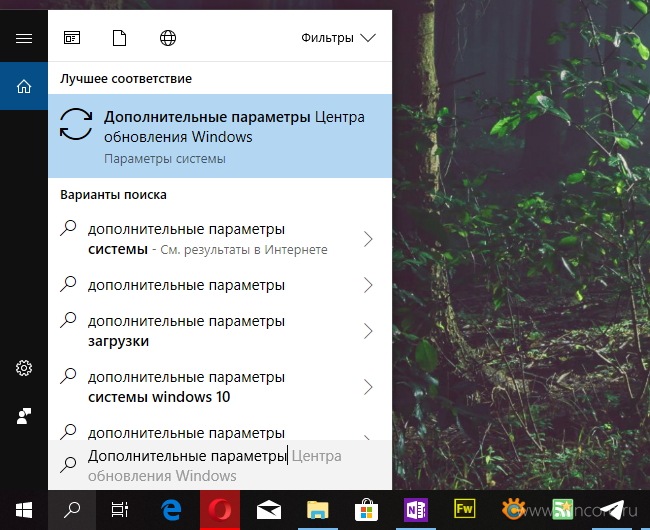Launch Opera browser from taskbar
Image resolution: width=650 pixels, height=530 pixels.
pos(220,510)
